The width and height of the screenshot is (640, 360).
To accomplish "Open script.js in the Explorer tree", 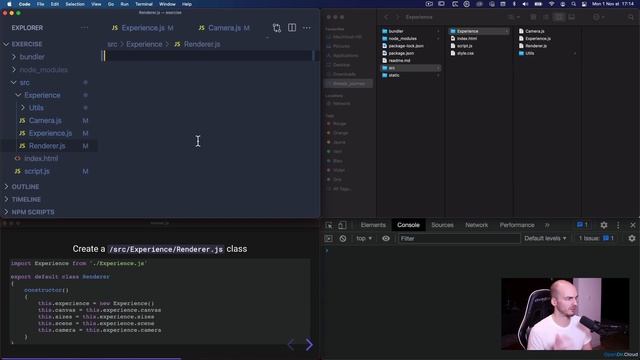I will coord(37,171).
